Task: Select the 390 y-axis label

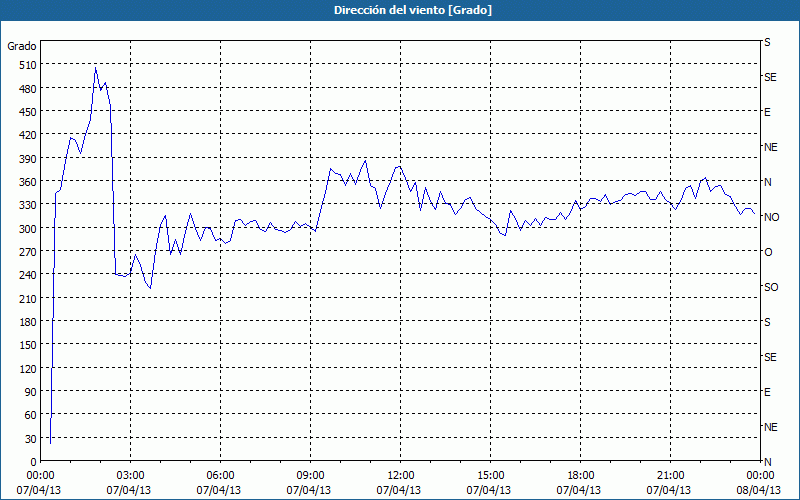Action: tap(28, 159)
